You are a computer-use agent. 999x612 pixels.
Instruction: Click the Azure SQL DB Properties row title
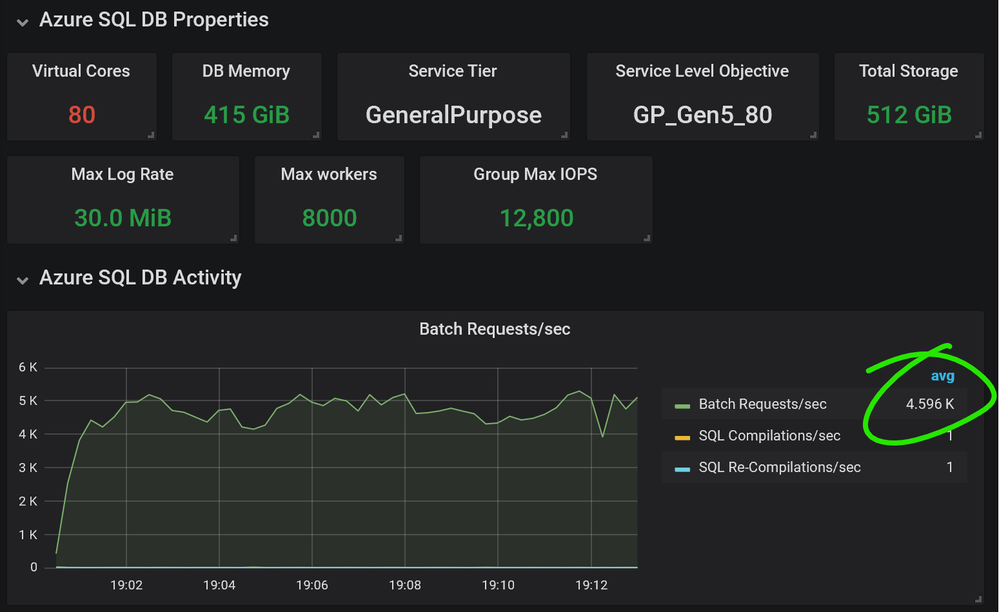(x=153, y=20)
